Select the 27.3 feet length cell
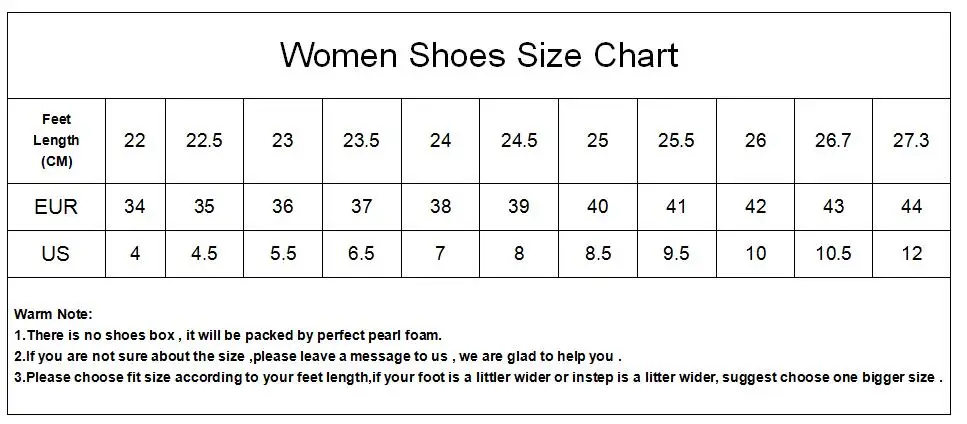 911,141
